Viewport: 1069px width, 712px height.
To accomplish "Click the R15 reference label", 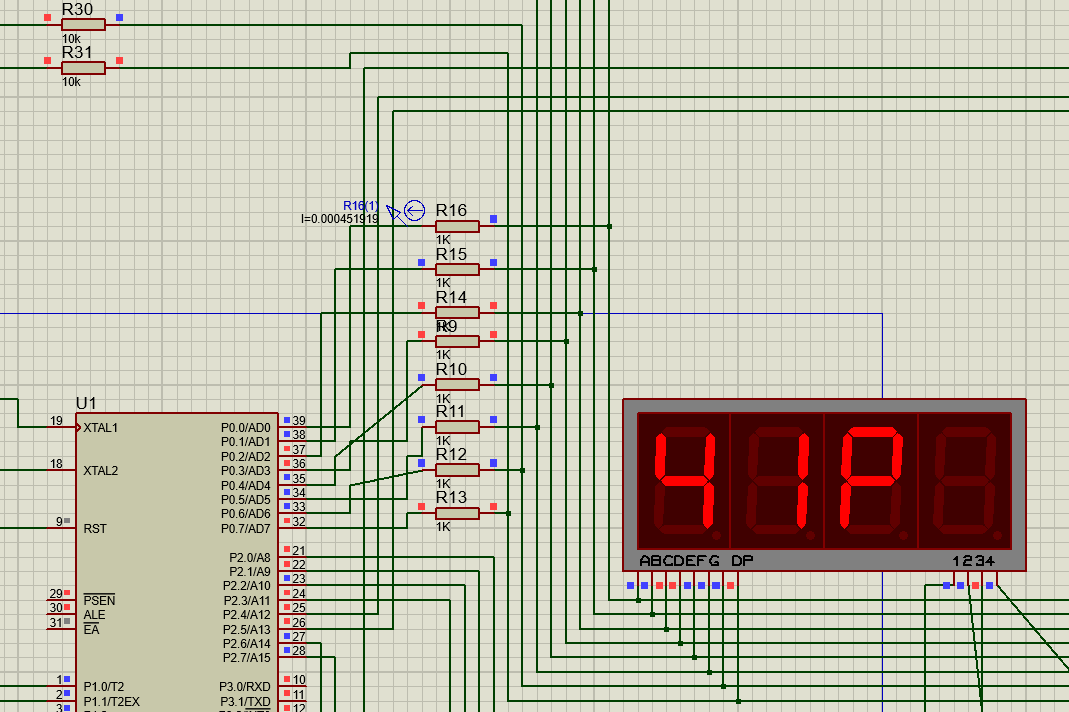I will [x=451, y=254].
